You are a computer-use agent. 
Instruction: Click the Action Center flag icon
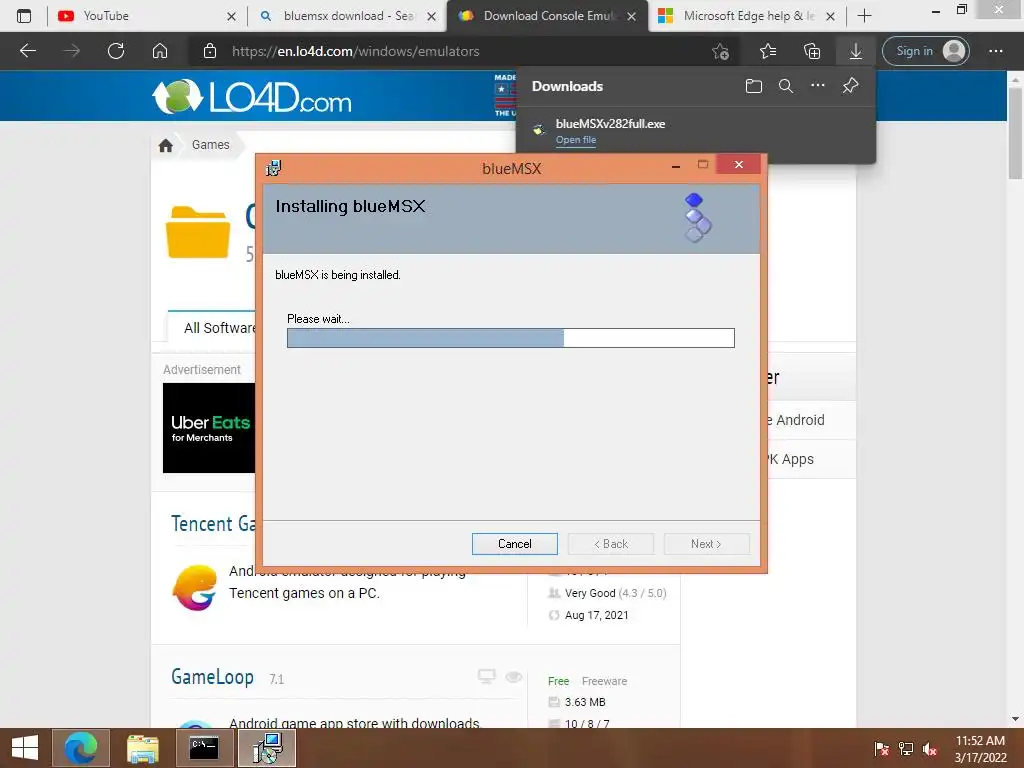coord(882,748)
